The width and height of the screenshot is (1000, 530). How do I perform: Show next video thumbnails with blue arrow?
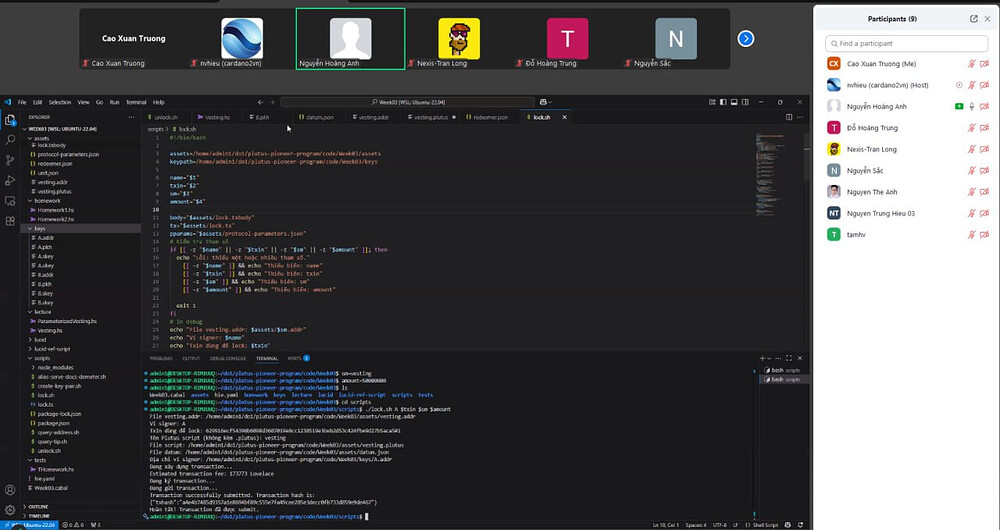pos(746,39)
